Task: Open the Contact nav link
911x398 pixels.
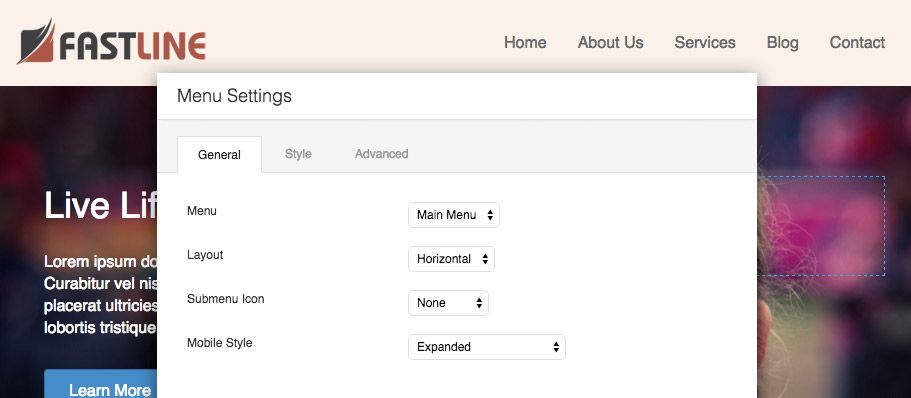Action: point(857,42)
